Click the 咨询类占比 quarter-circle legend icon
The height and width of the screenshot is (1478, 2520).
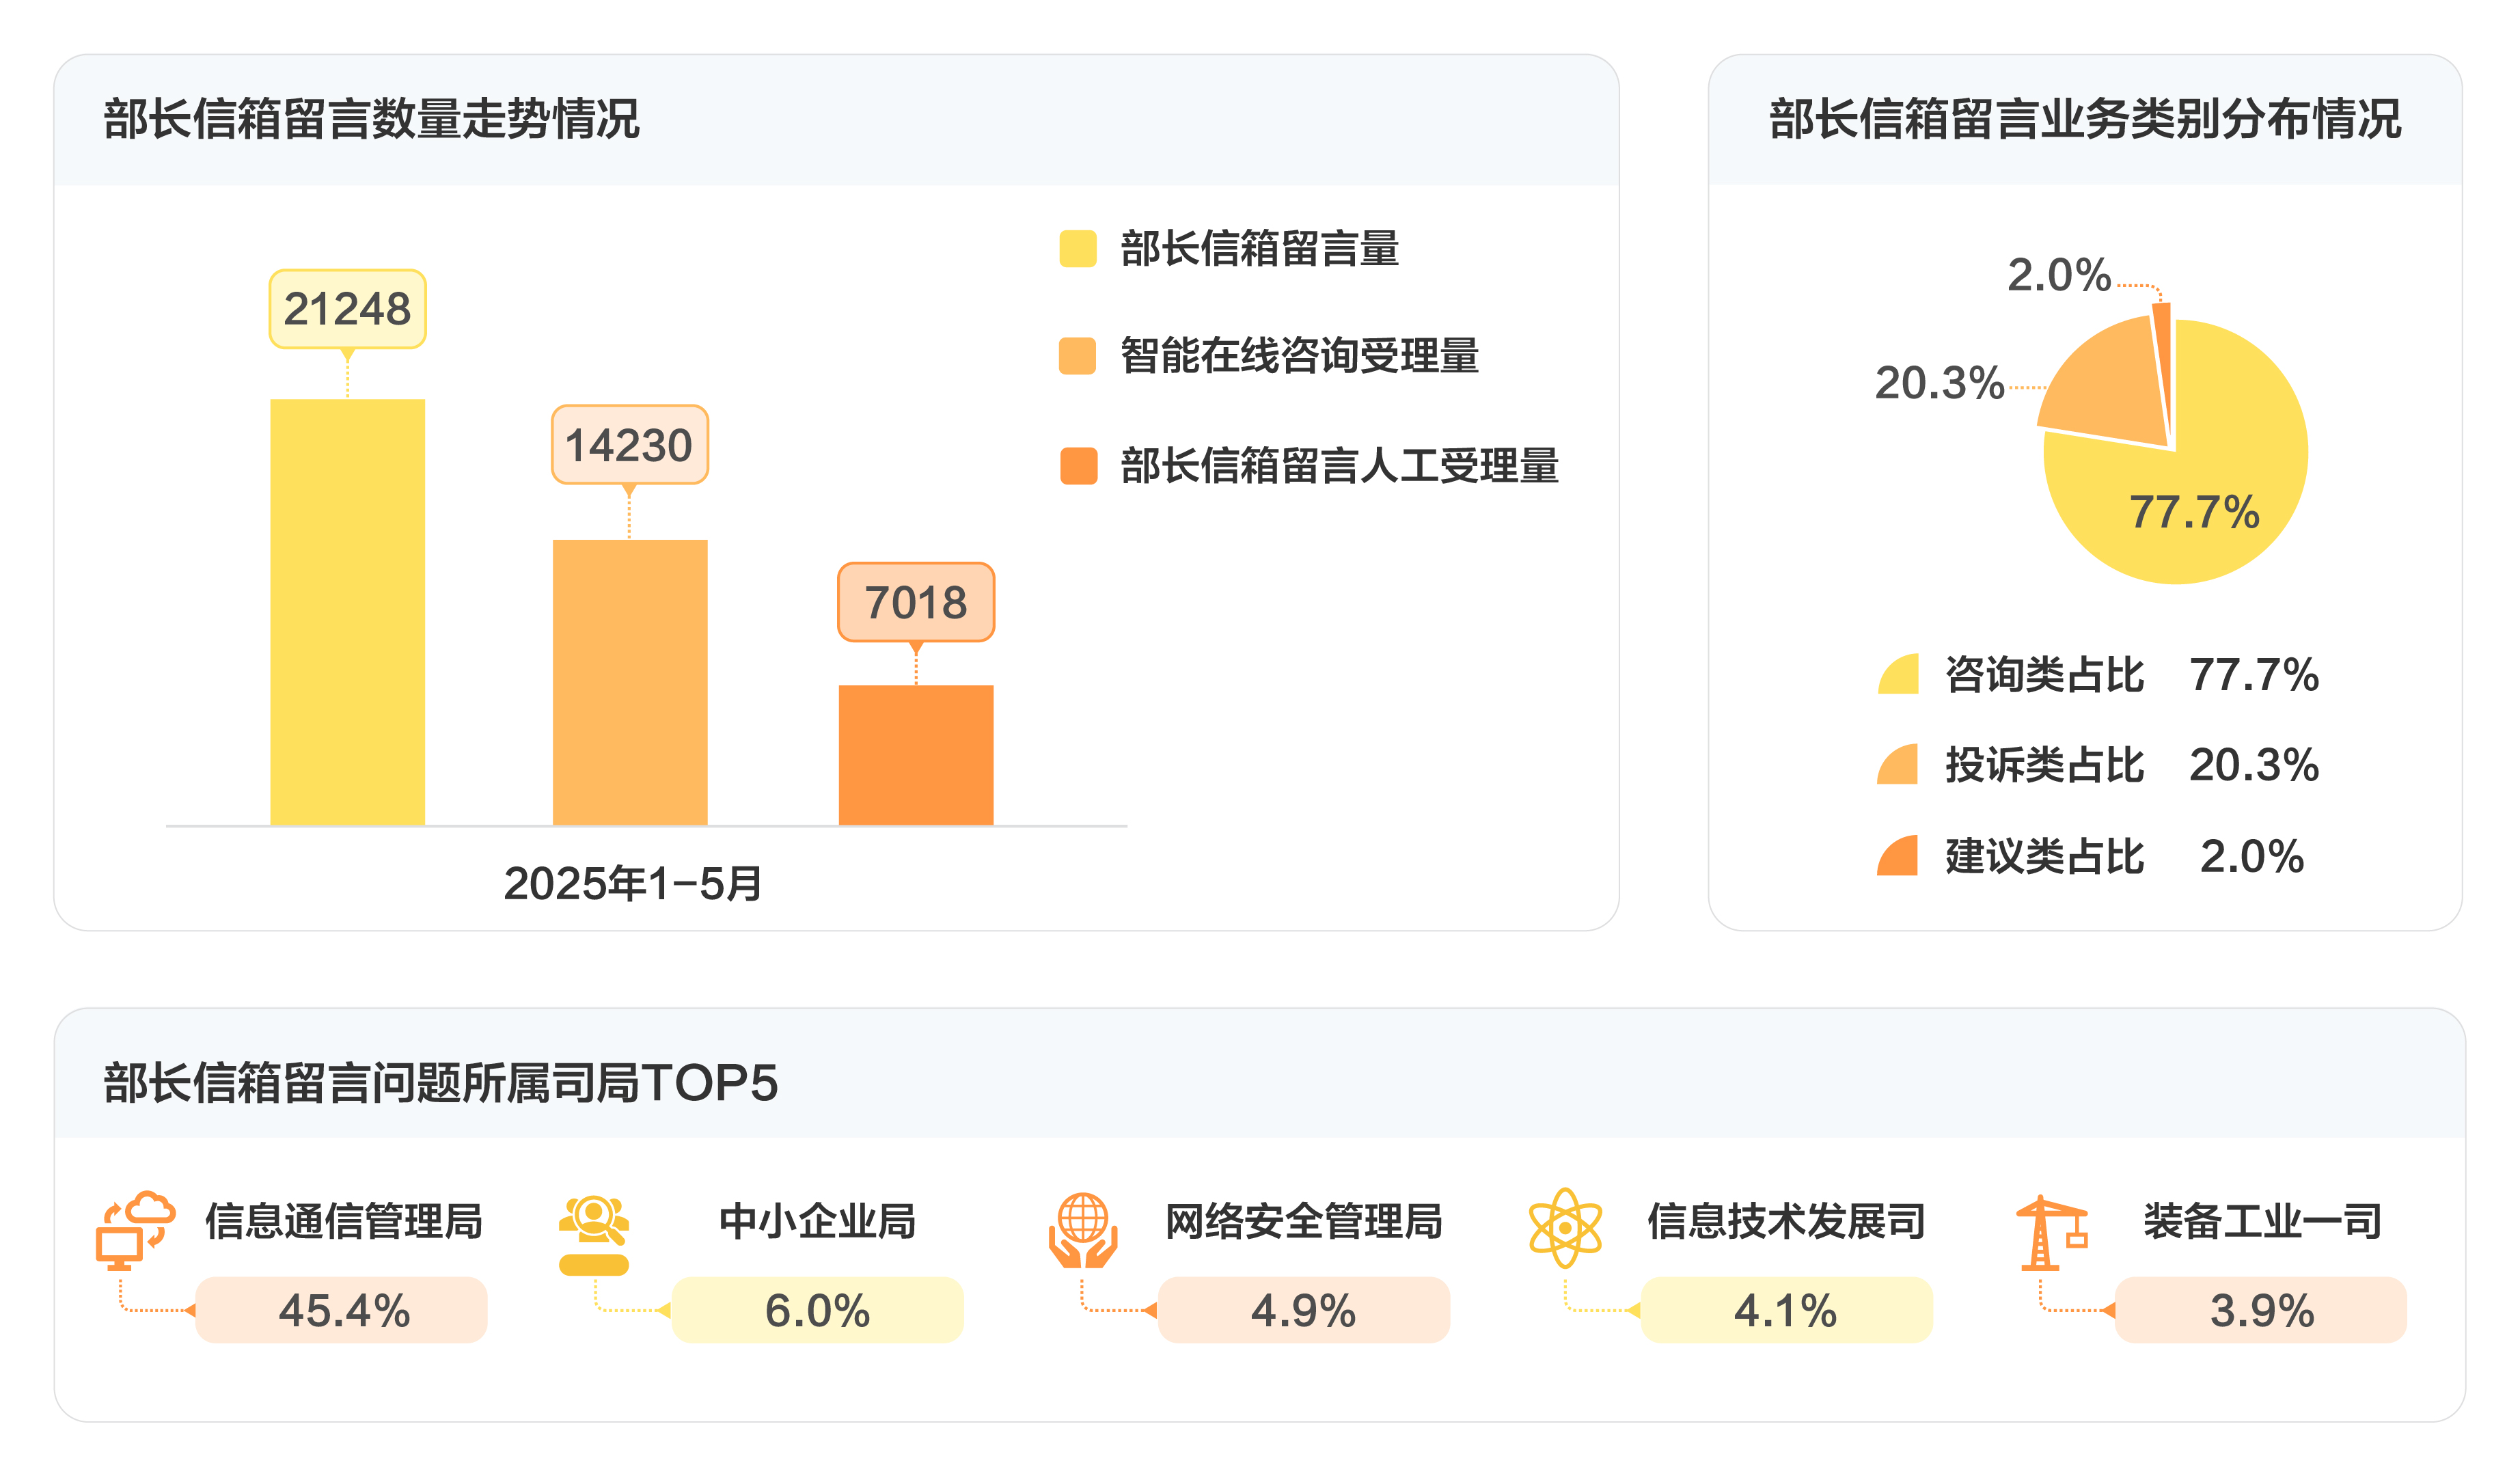(1898, 674)
